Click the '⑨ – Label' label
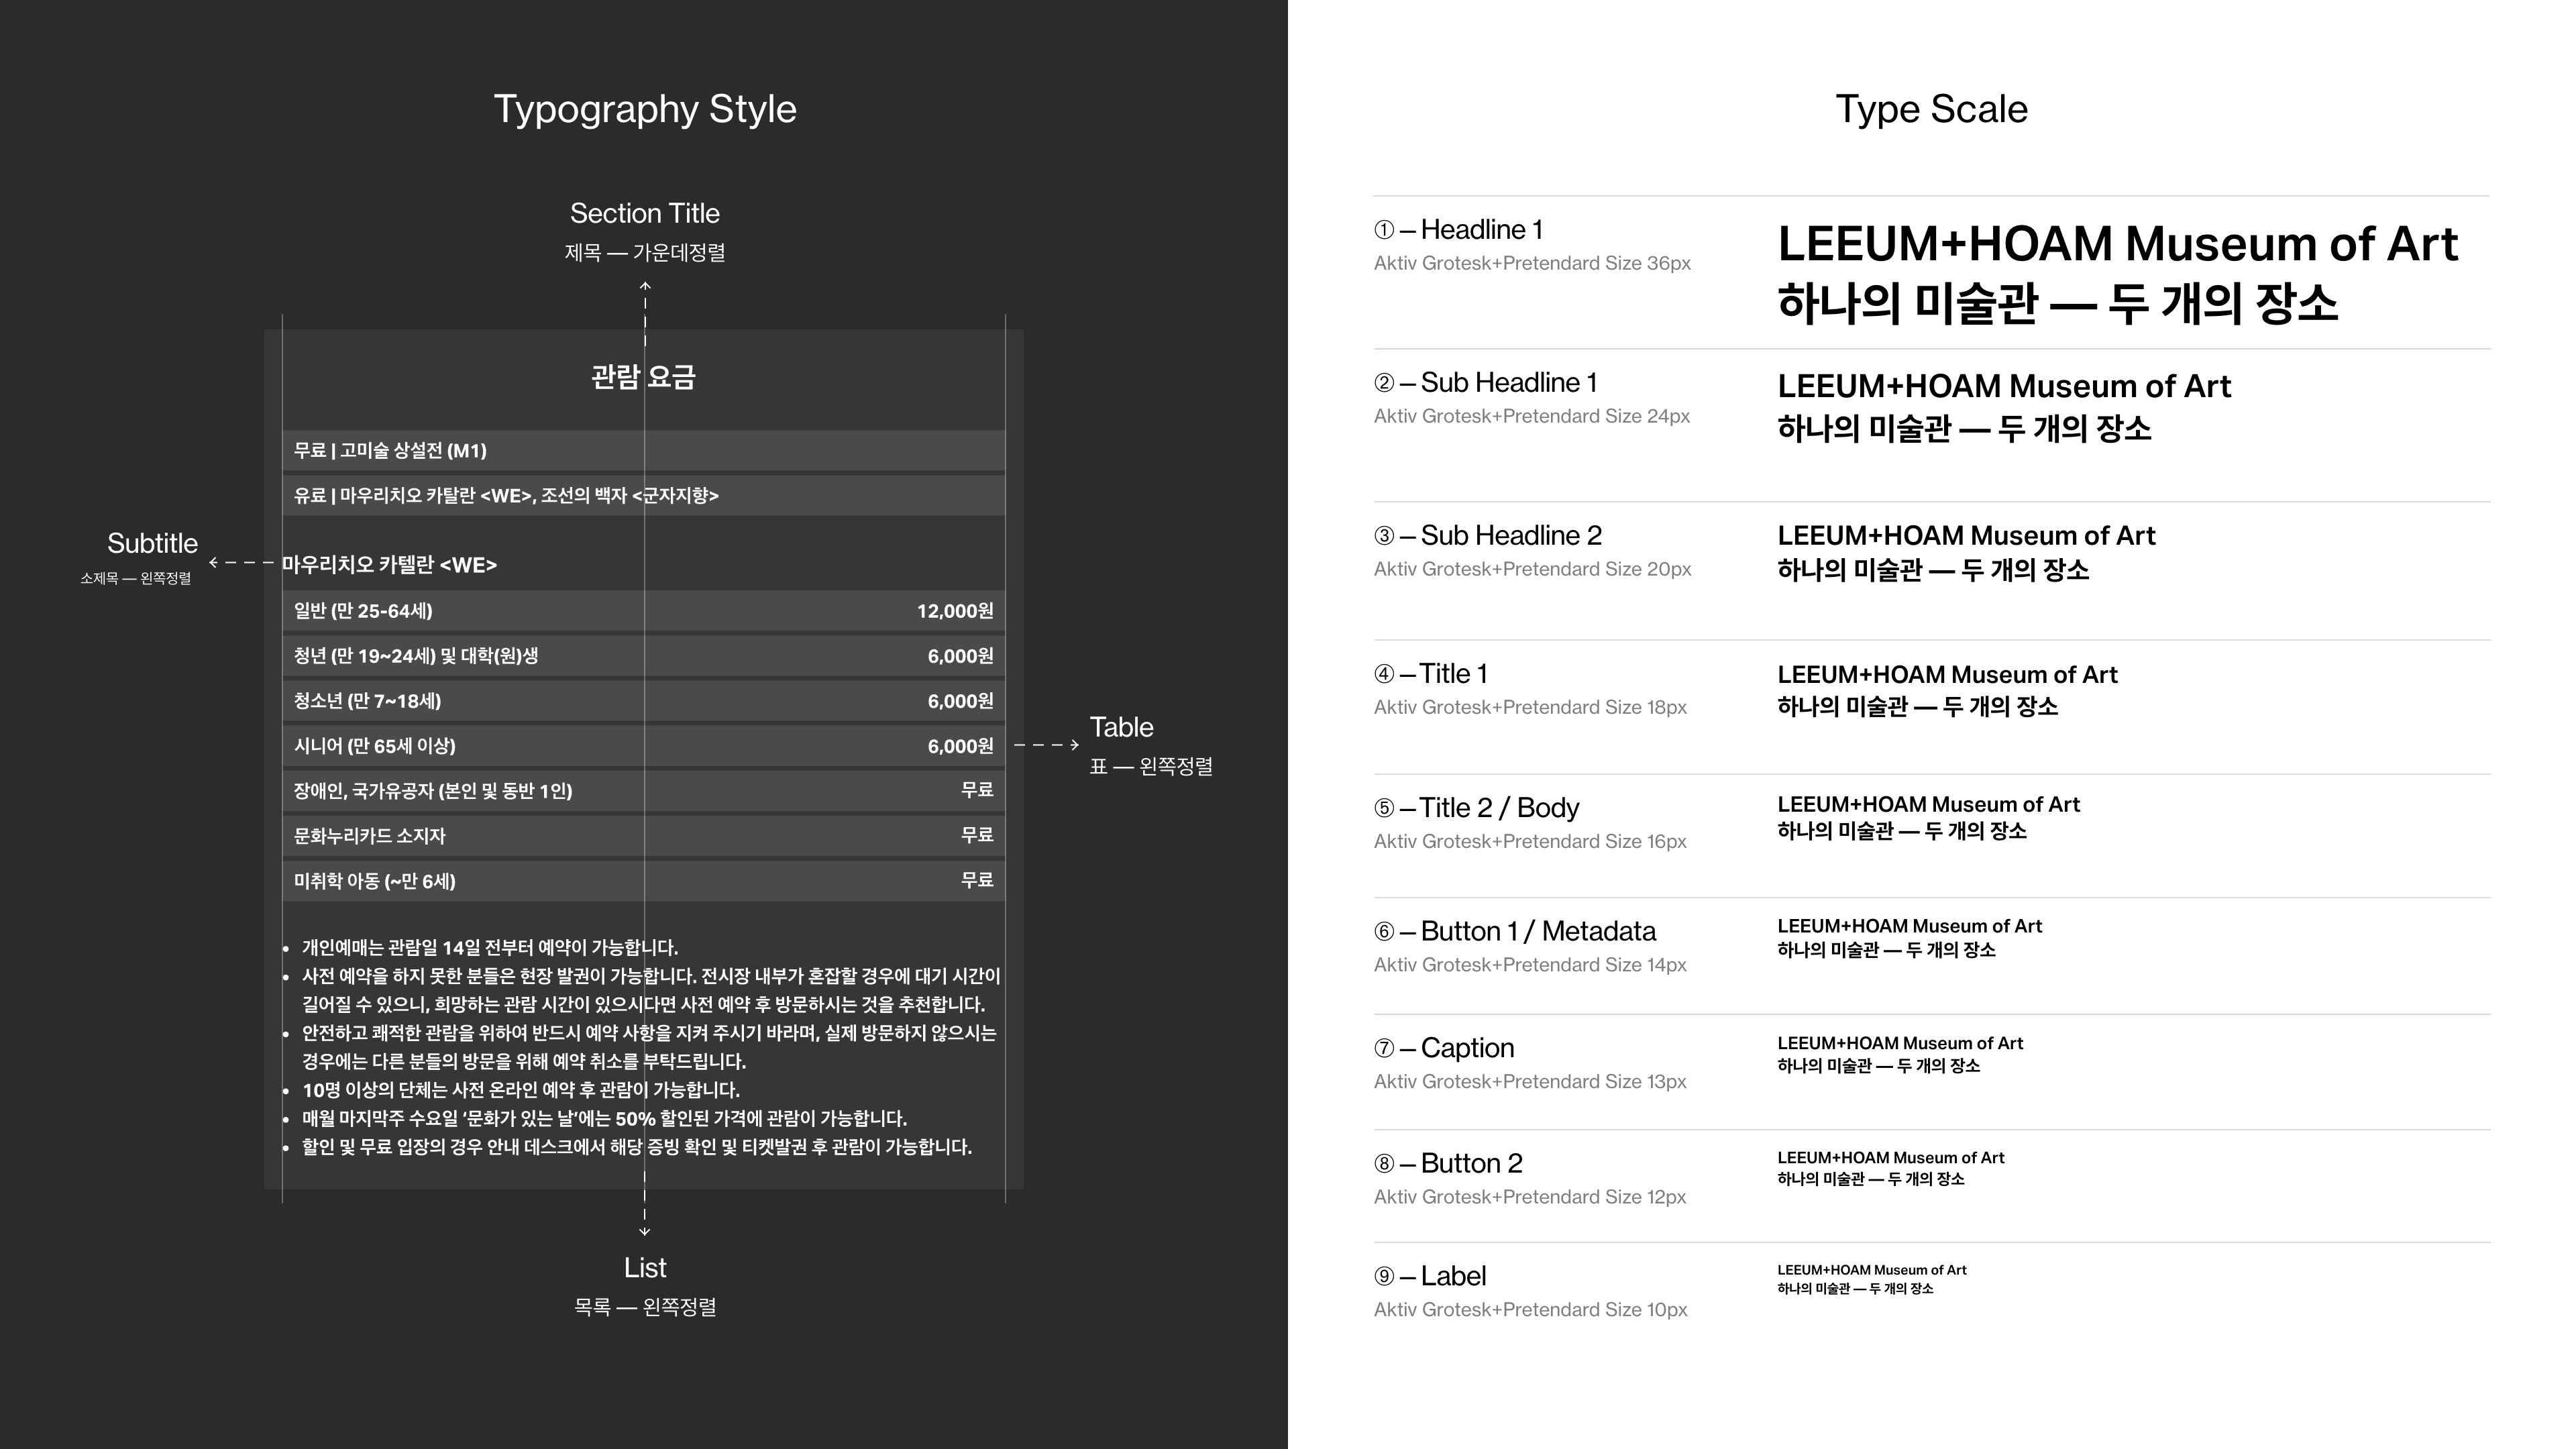2576x1449 pixels. point(1430,1277)
